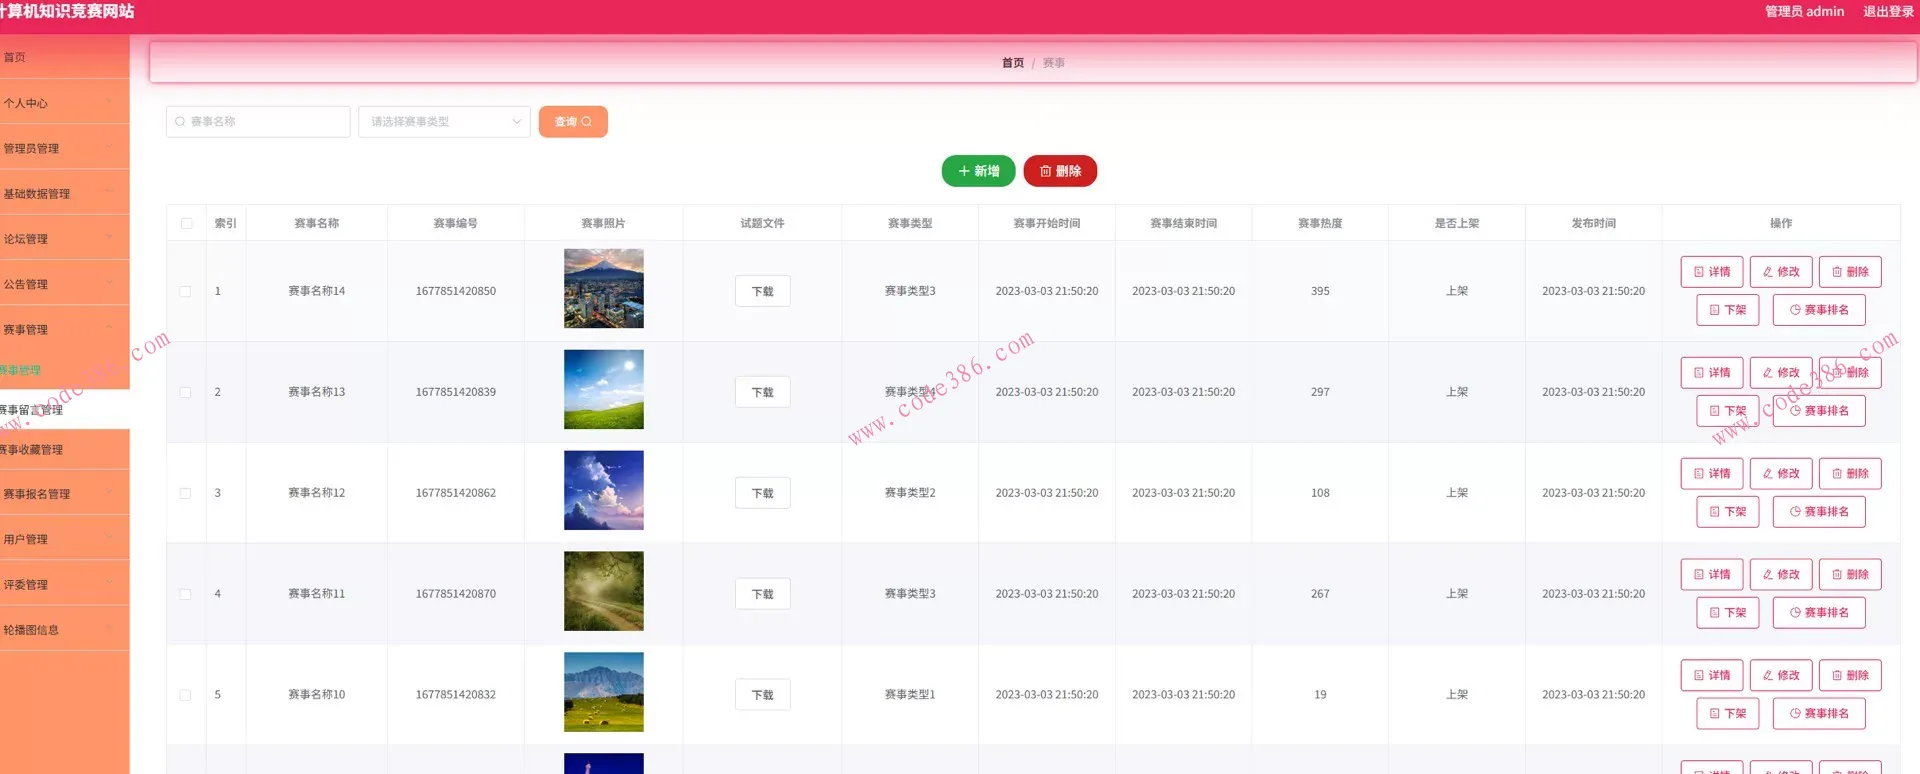Image resolution: width=1920 pixels, height=774 pixels.
Task: Open 轮播图信息 sidebar item
Action: point(64,630)
